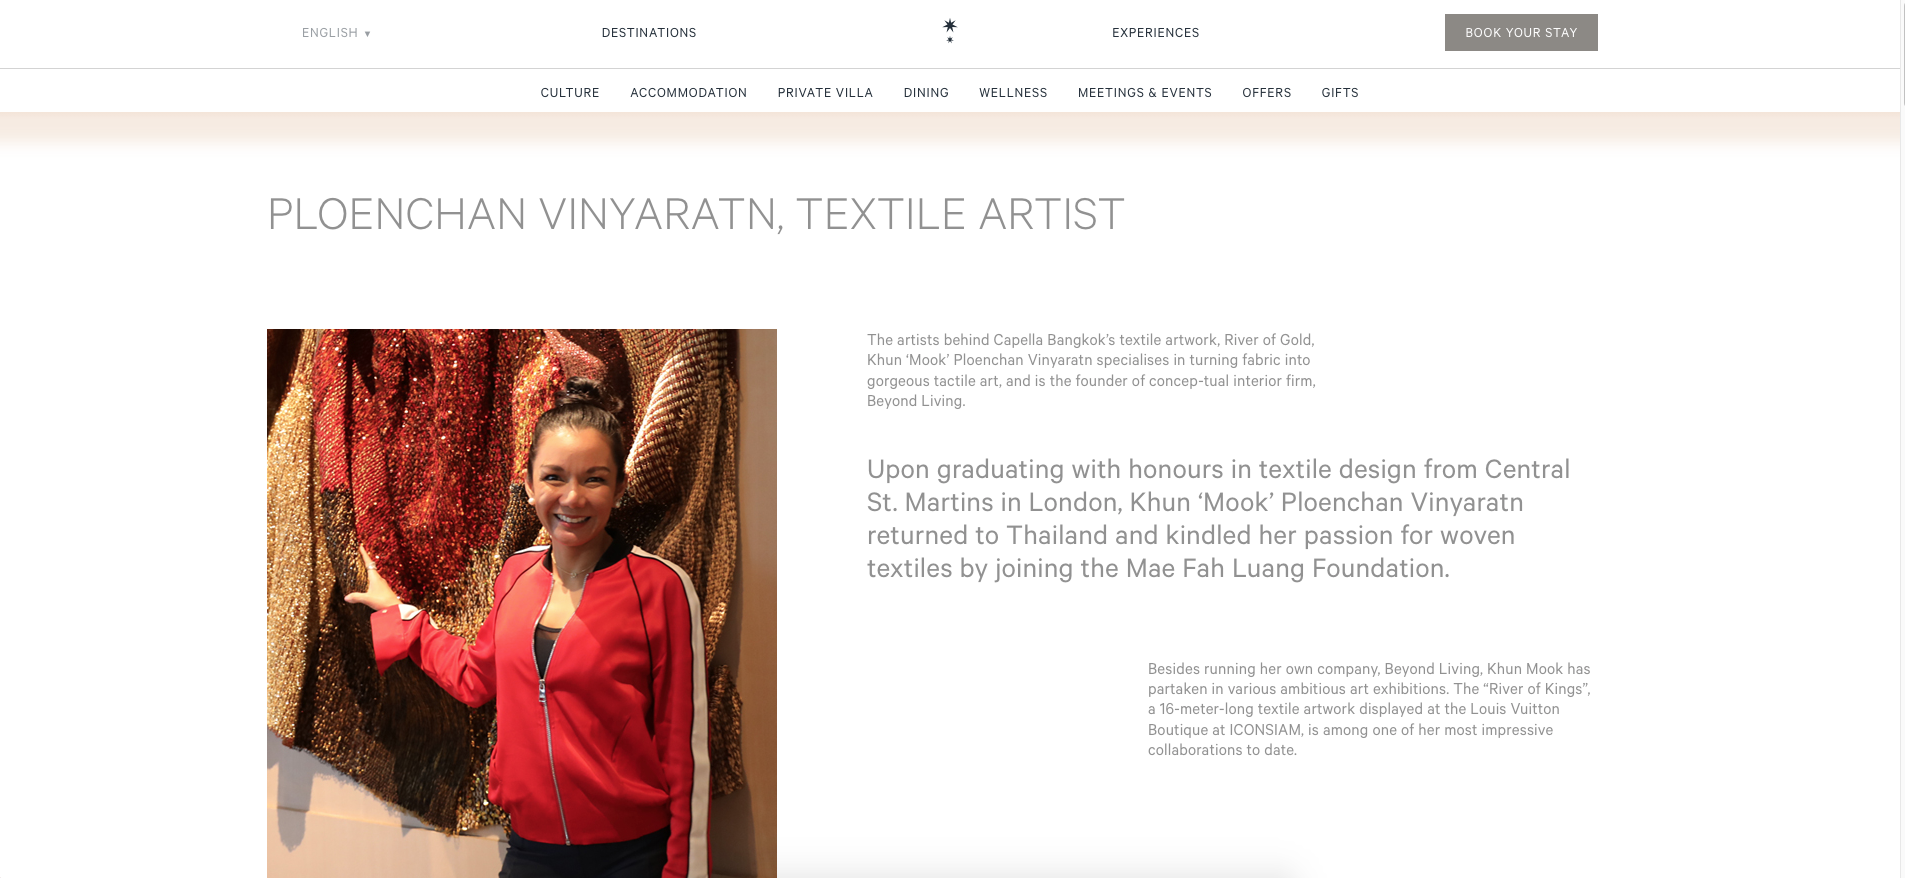Navigate to the WELLNESS page
Viewport: 1905px width, 878px height.
click(x=1013, y=93)
